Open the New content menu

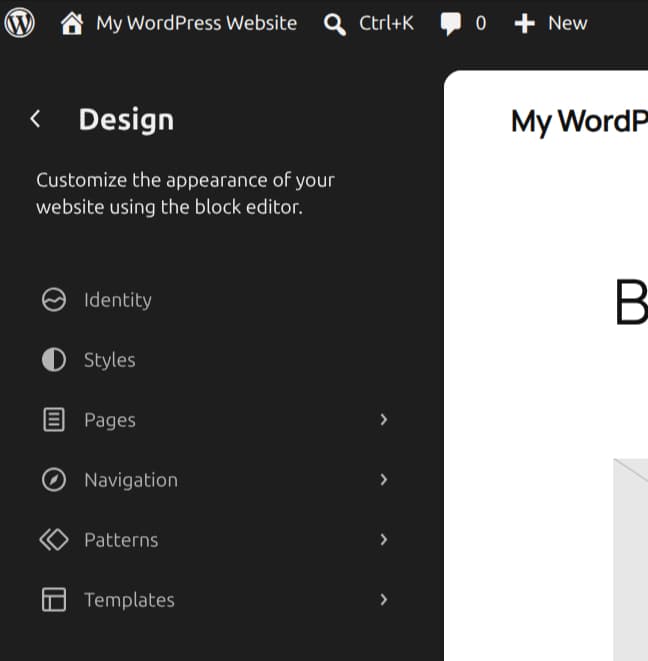[x=567, y=23]
